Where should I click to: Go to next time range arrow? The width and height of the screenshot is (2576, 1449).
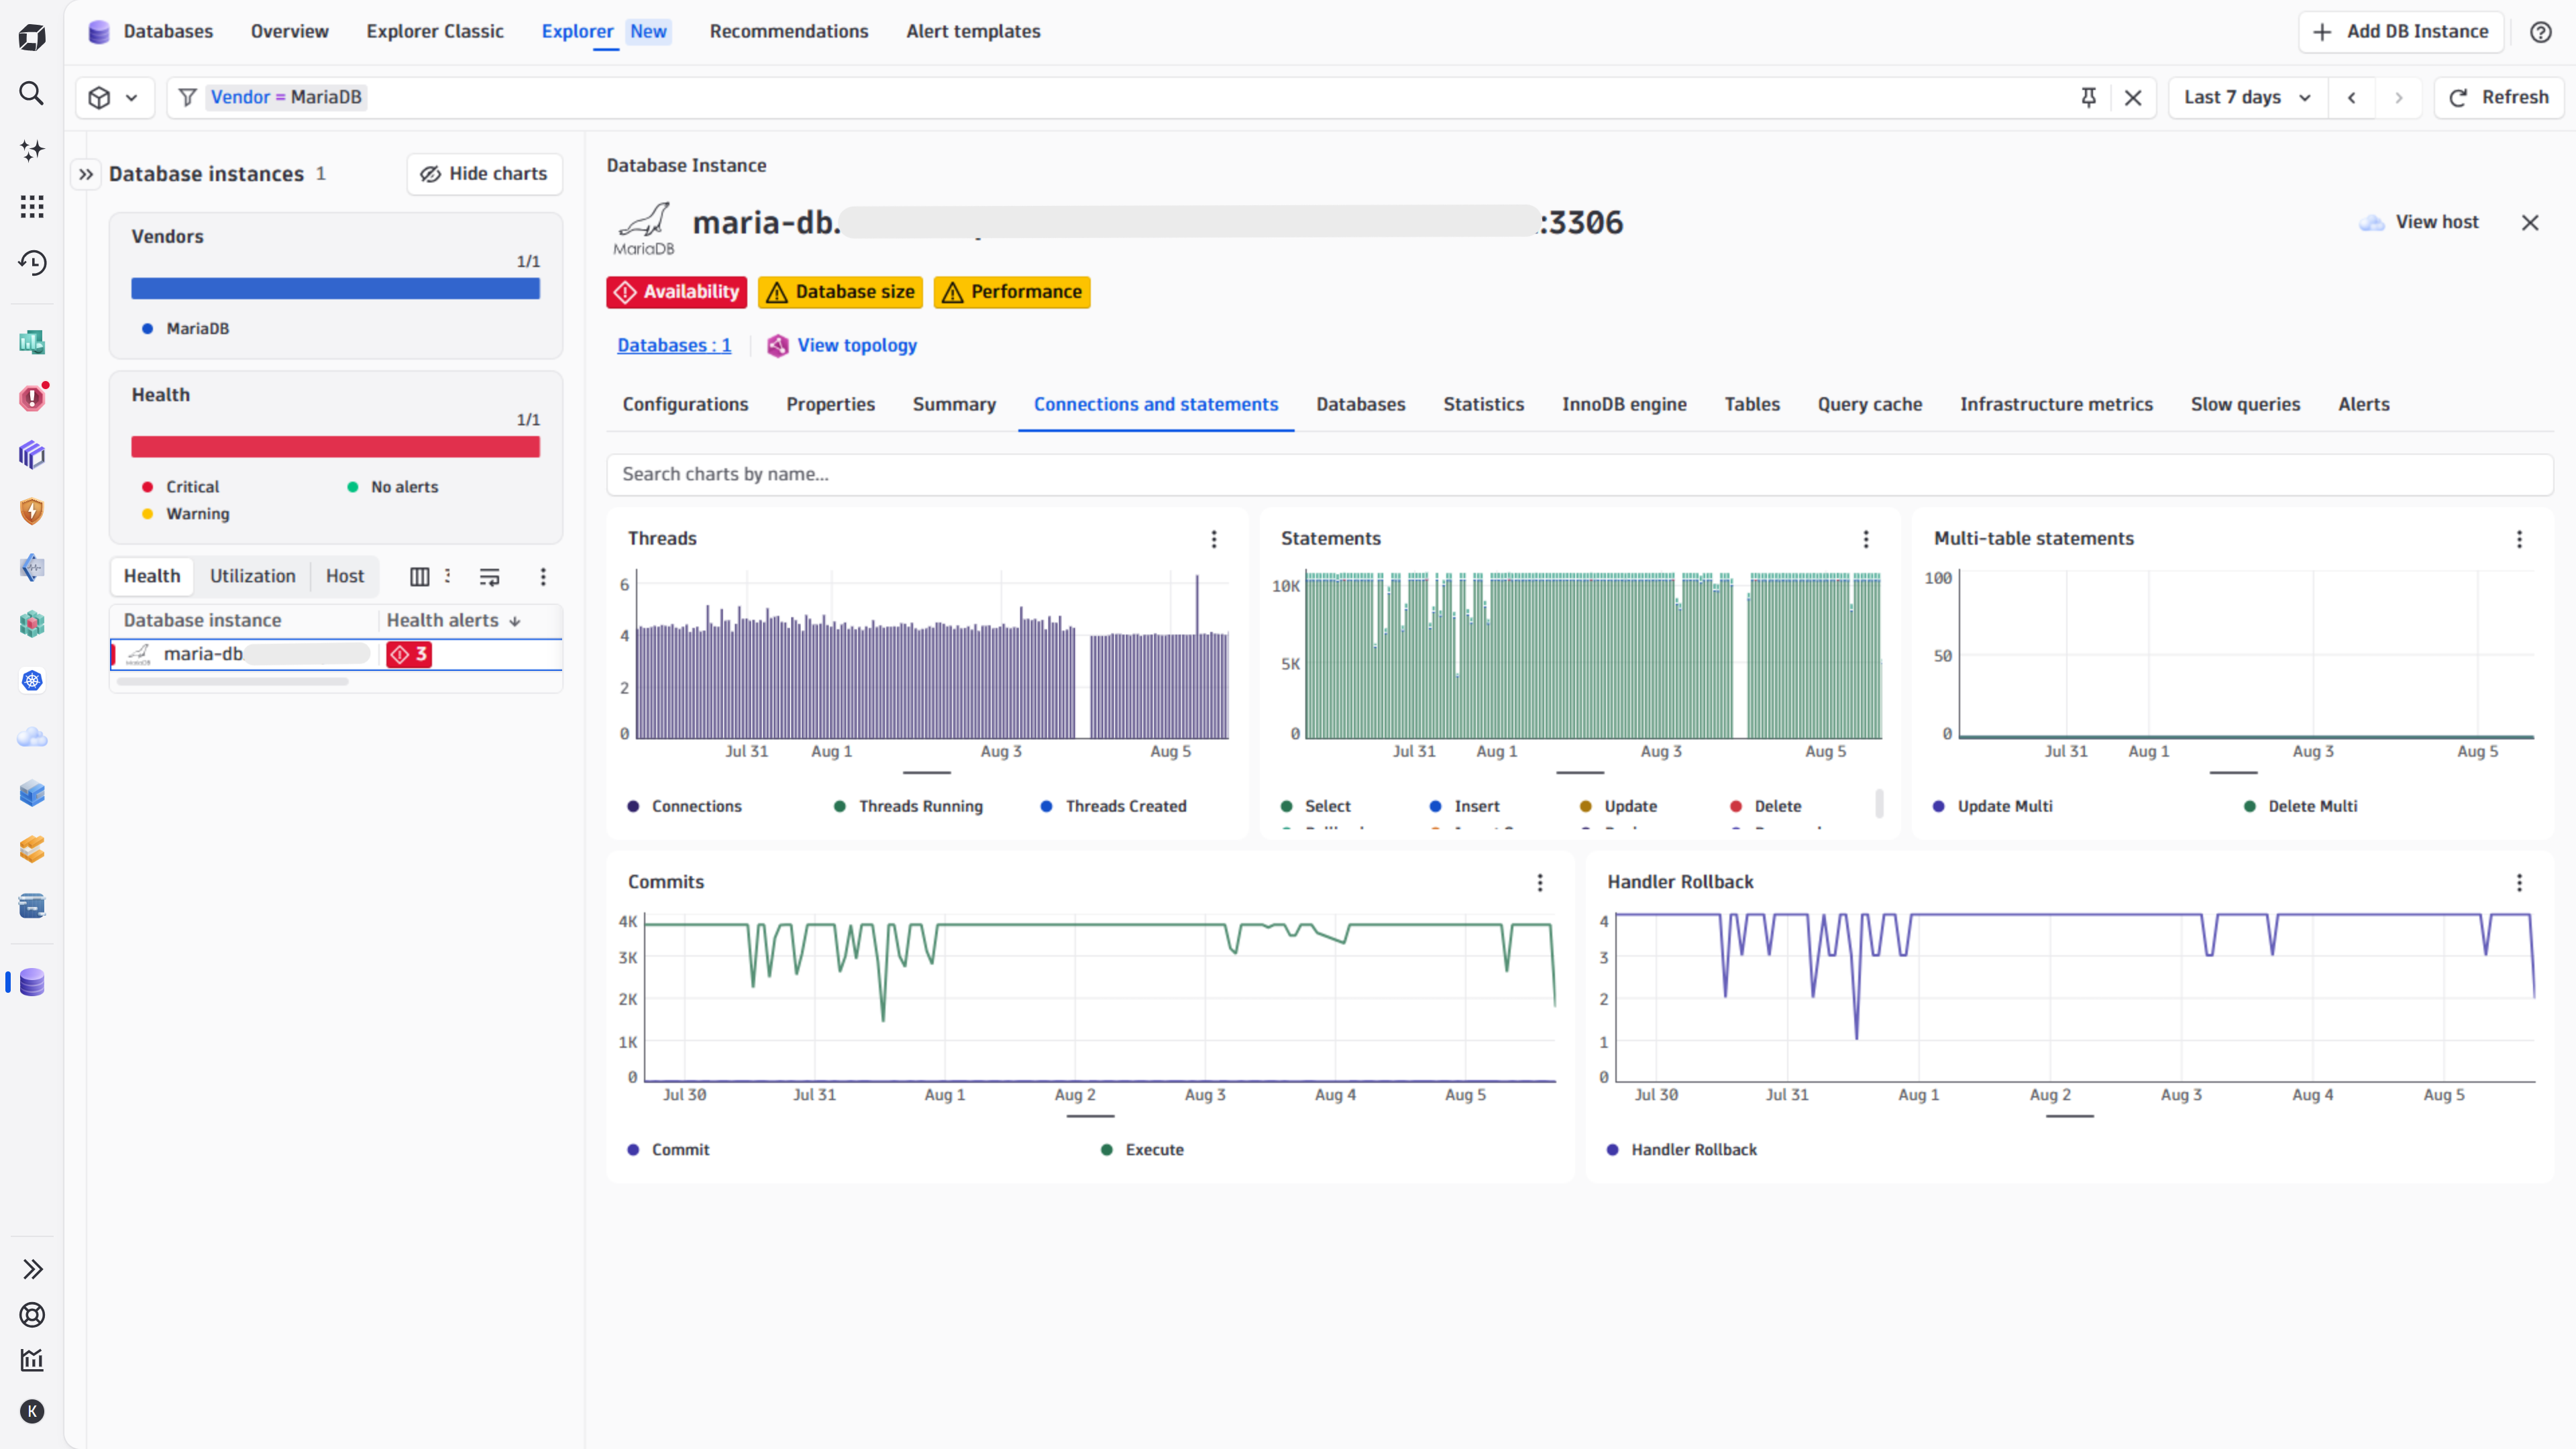pyautogui.click(x=2398, y=97)
